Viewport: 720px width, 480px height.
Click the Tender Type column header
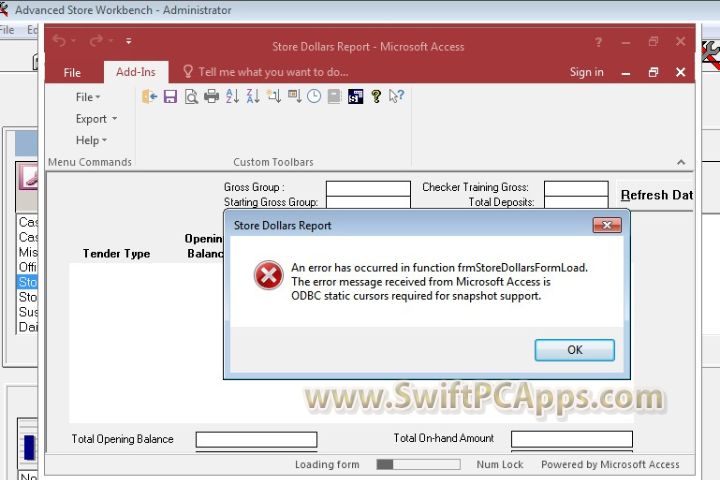[x=117, y=254]
